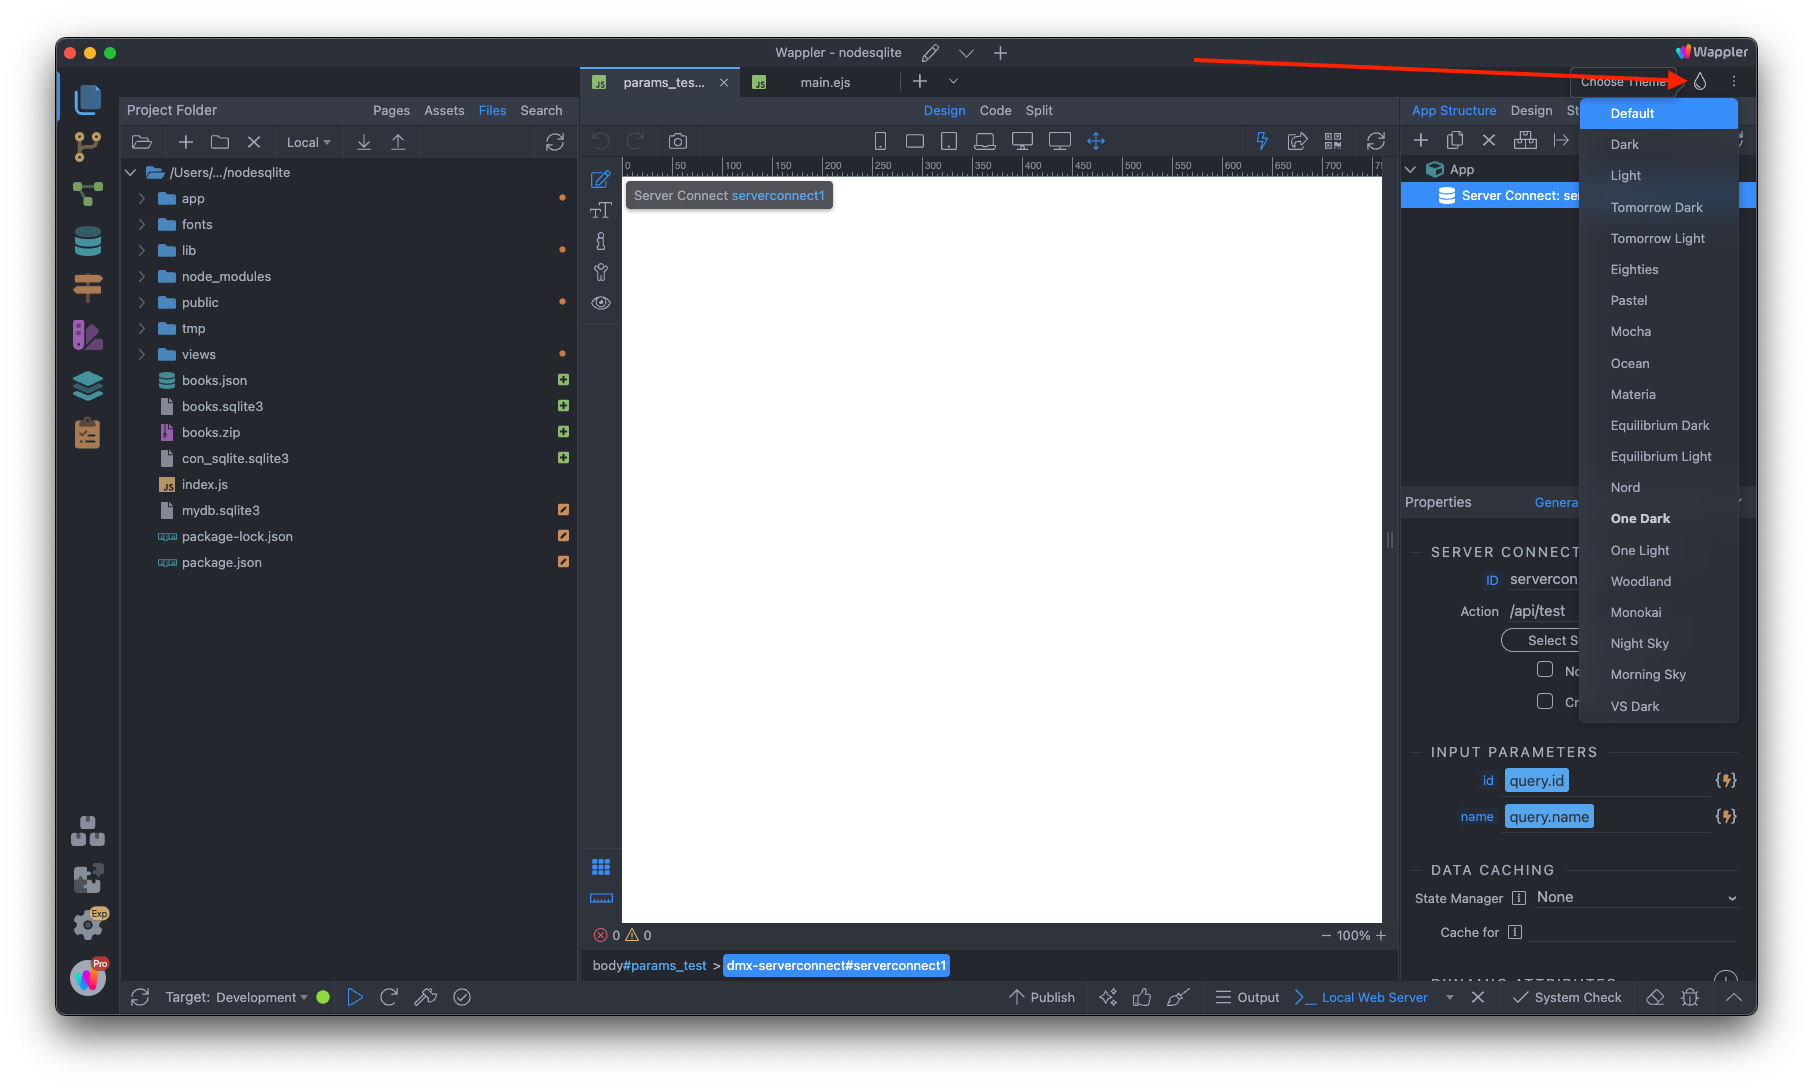Open the dropdown arrow next to Local Web Server
The width and height of the screenshot is (1813, 1089).
pos(1449,997)
